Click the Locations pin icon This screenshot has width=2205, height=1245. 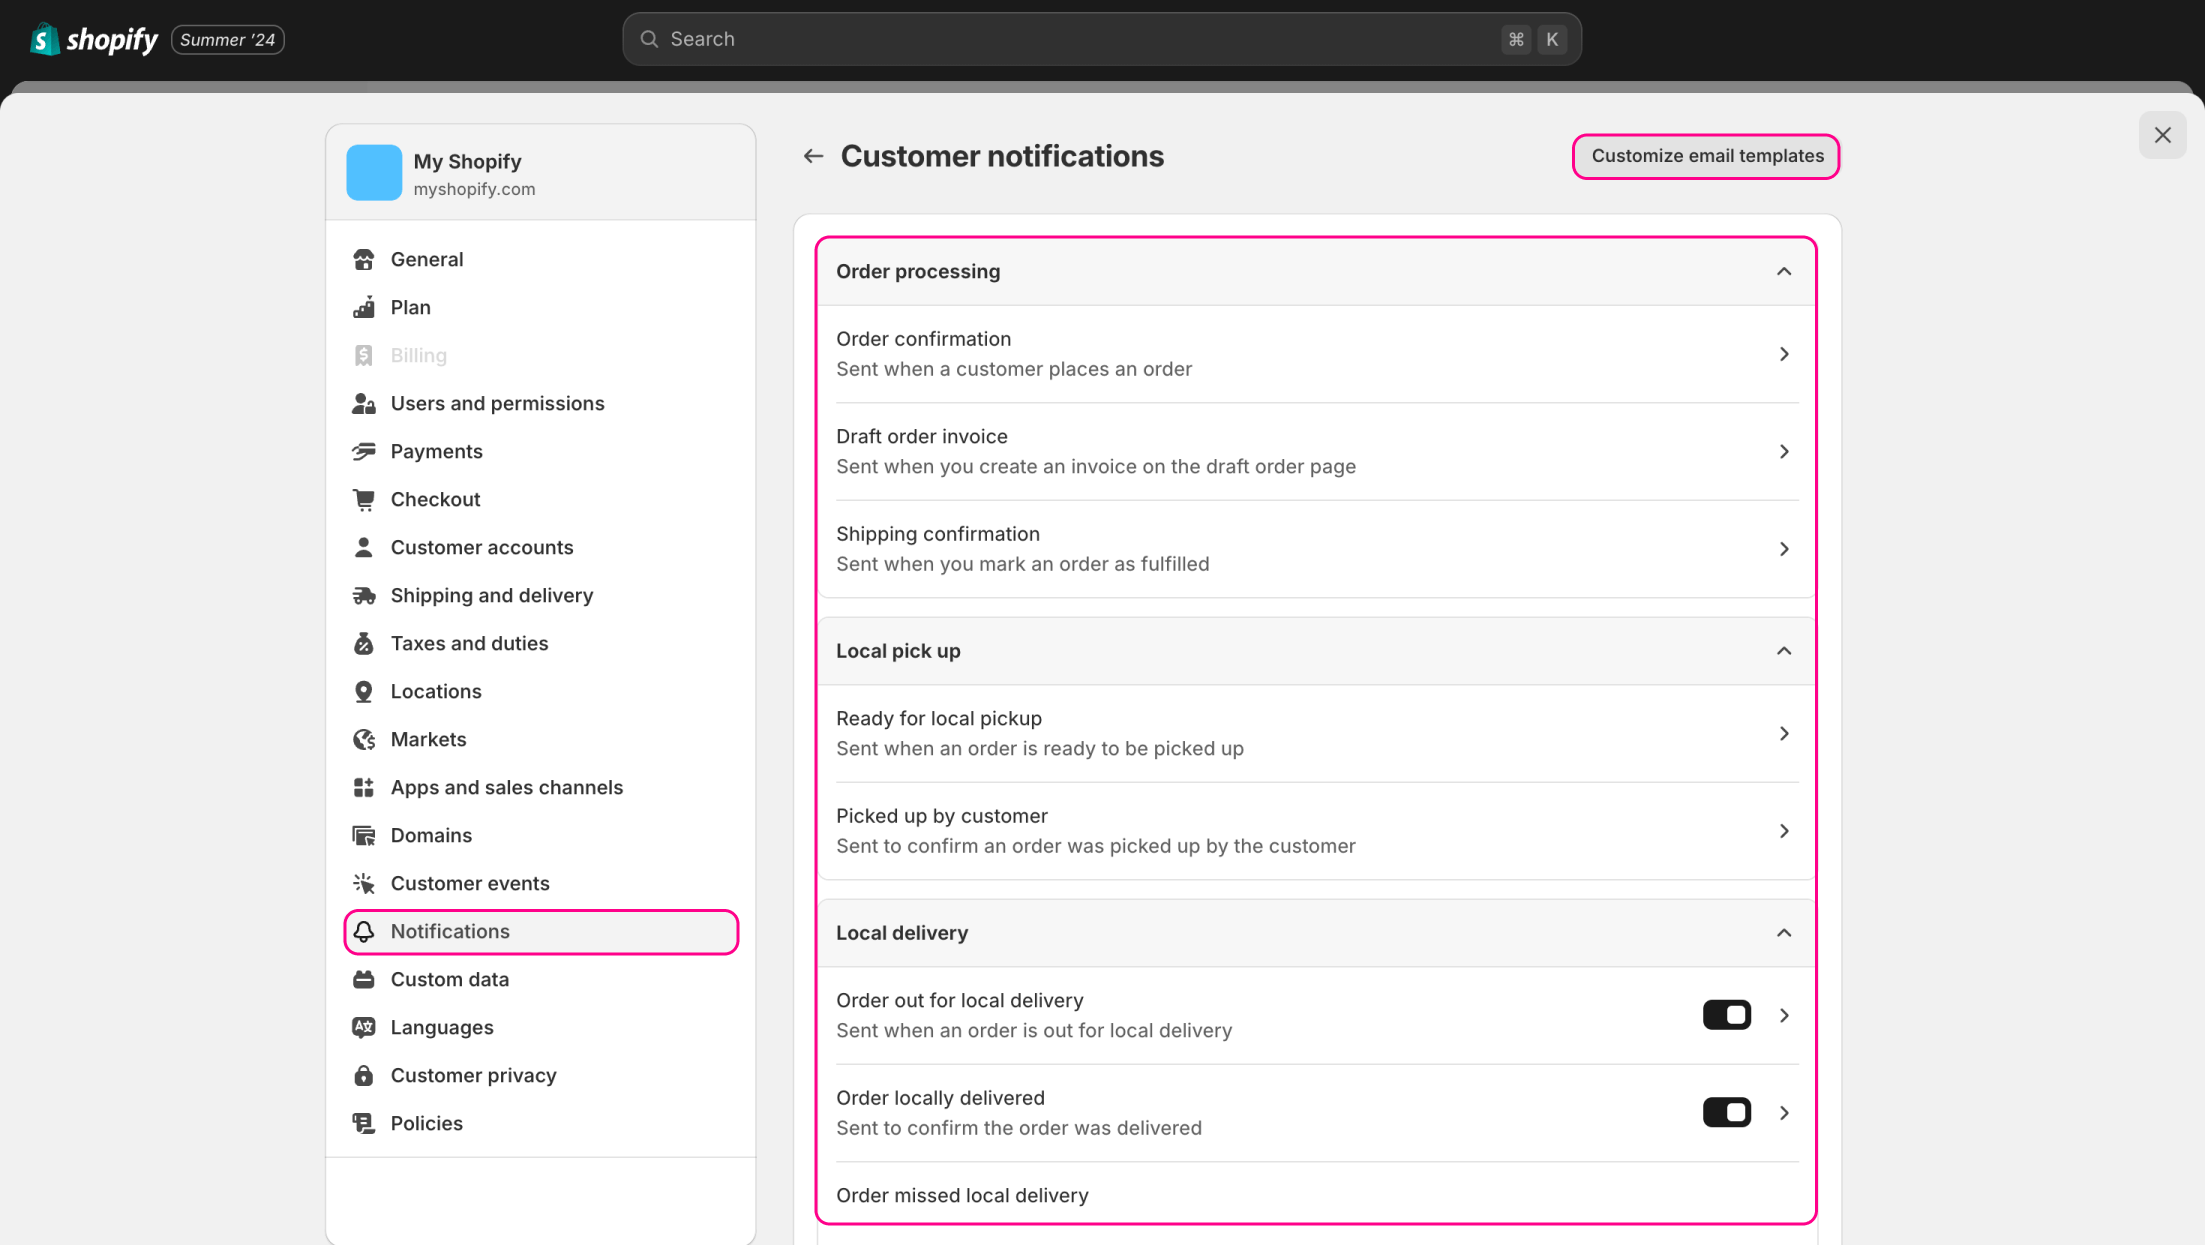[x=364, y=691]
